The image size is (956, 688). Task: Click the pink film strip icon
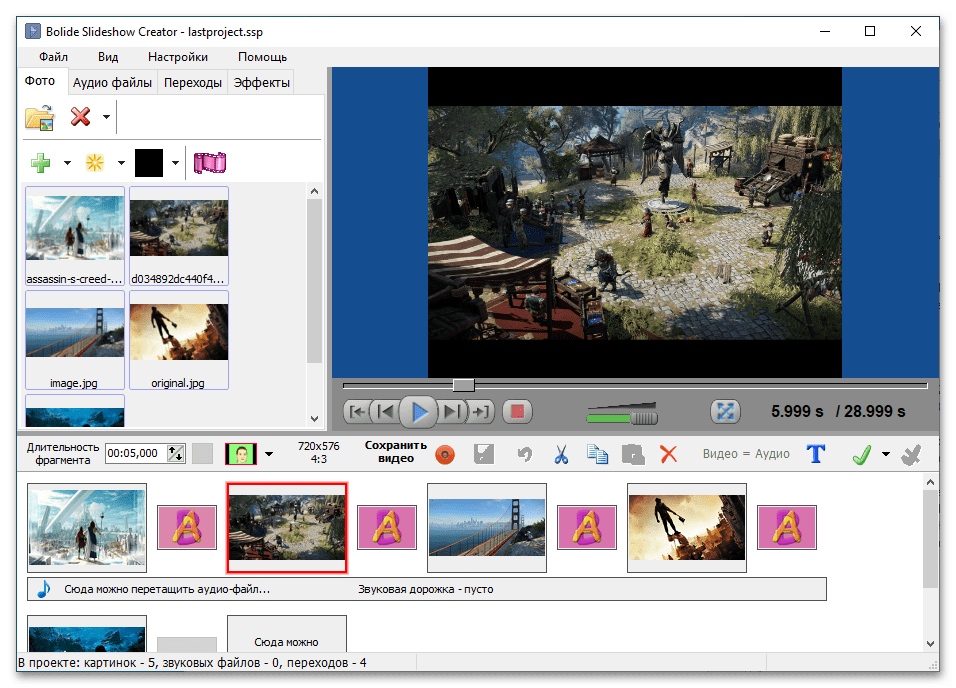point(211,162)
